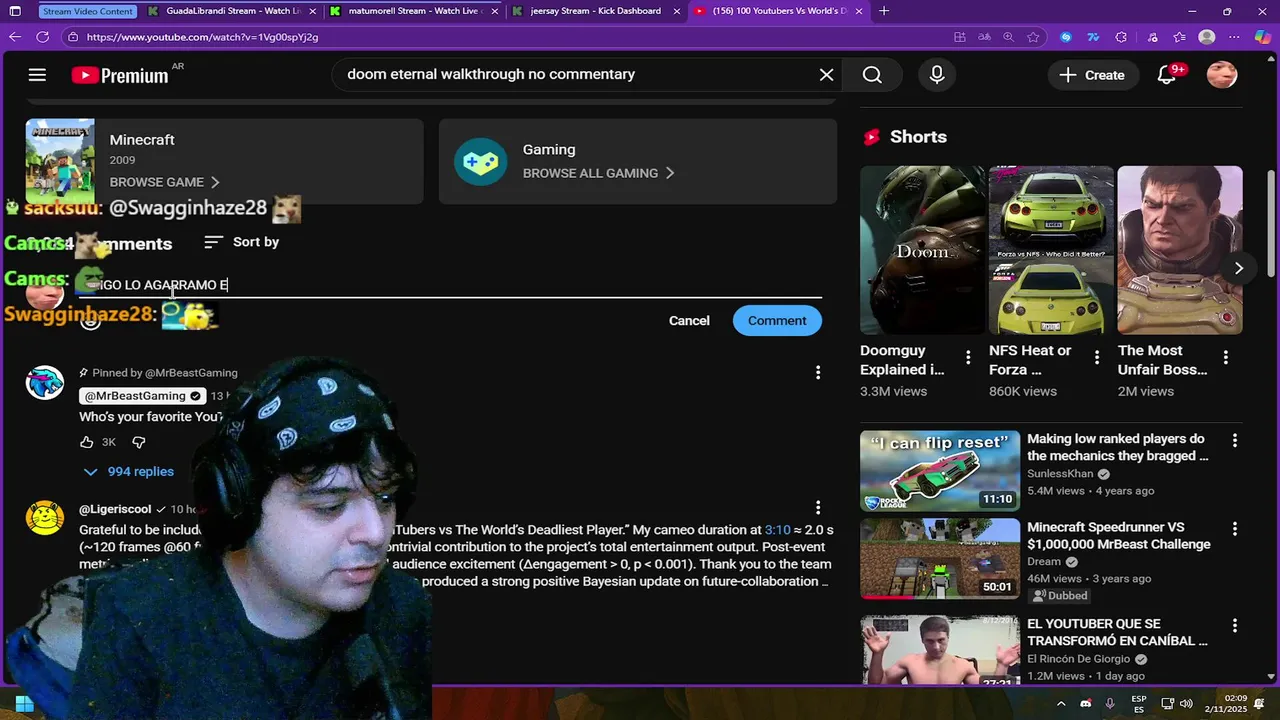Play the Minecraft Speedrunner video thumbnail
The height and width of the screenshot is (720, 1280).
point(940,558)
